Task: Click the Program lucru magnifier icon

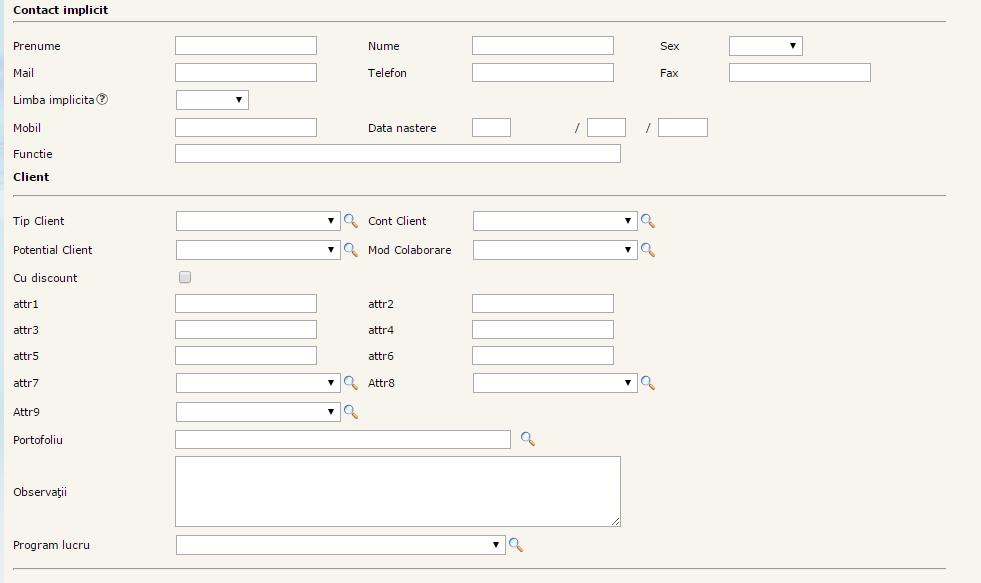Action: [516, 545]
